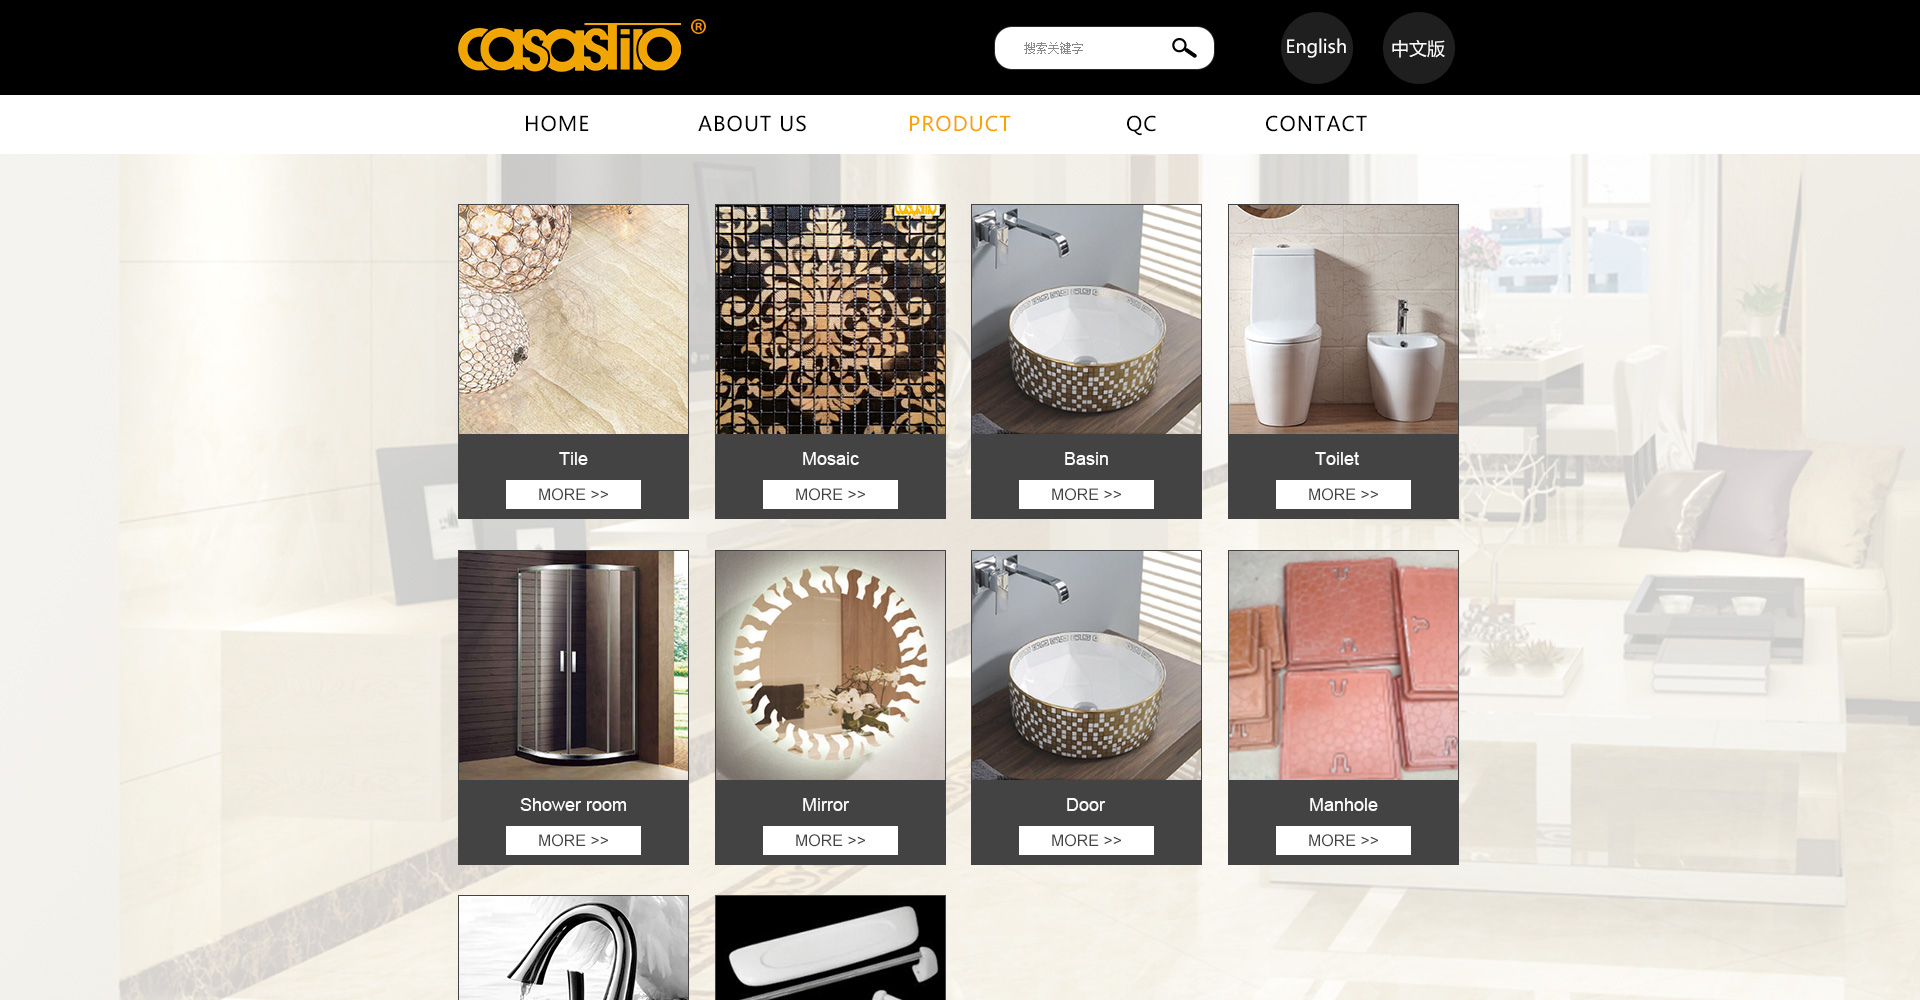Click the Mosaic pattern thumbnail image
The width and height of the screenshot is (1920, 1000).
[830, 319]
